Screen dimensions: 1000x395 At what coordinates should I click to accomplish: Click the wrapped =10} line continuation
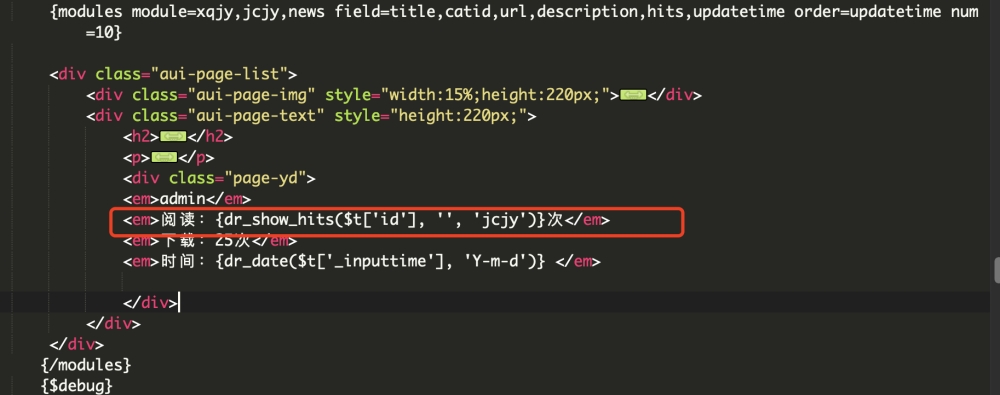pos(104,33)
